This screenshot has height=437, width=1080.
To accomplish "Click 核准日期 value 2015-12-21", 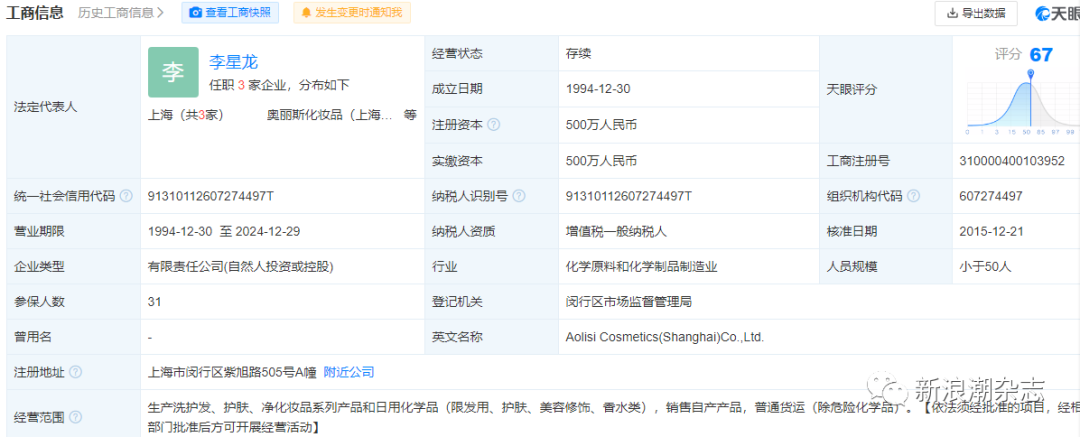I will click(991, 232).
